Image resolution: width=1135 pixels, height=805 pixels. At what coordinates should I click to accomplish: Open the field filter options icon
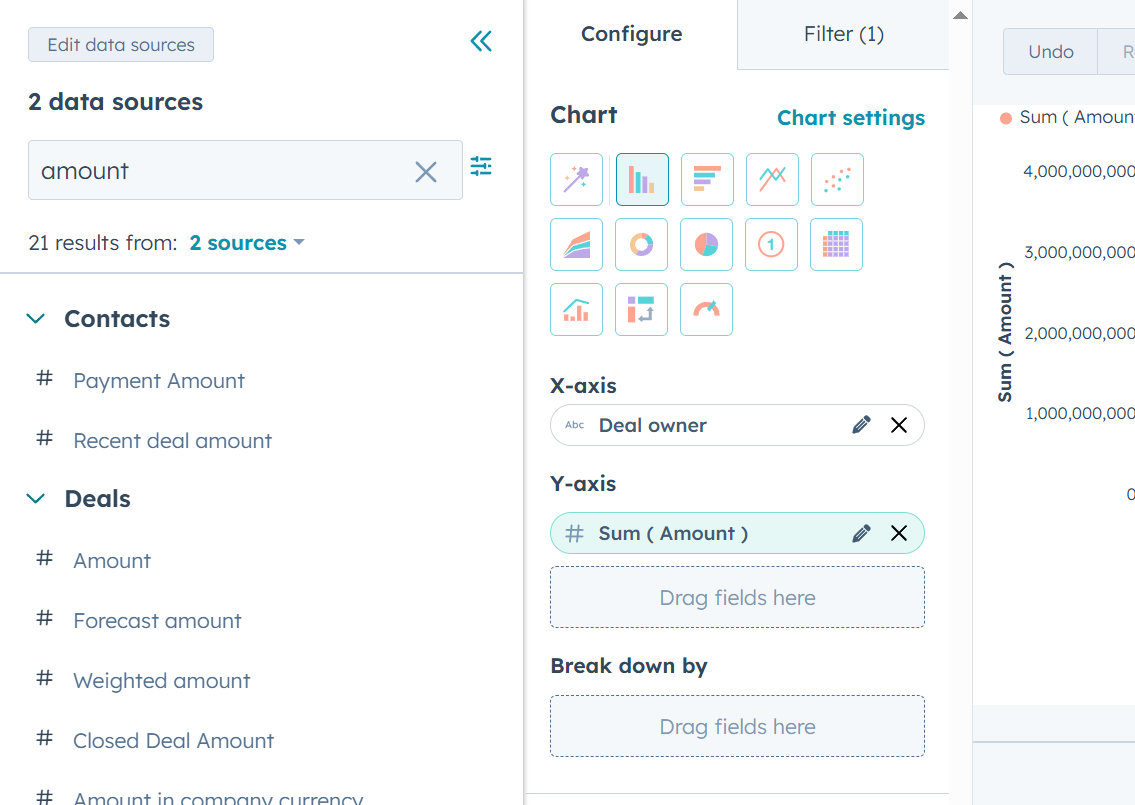pyautogui.click(x=481, y=167)
